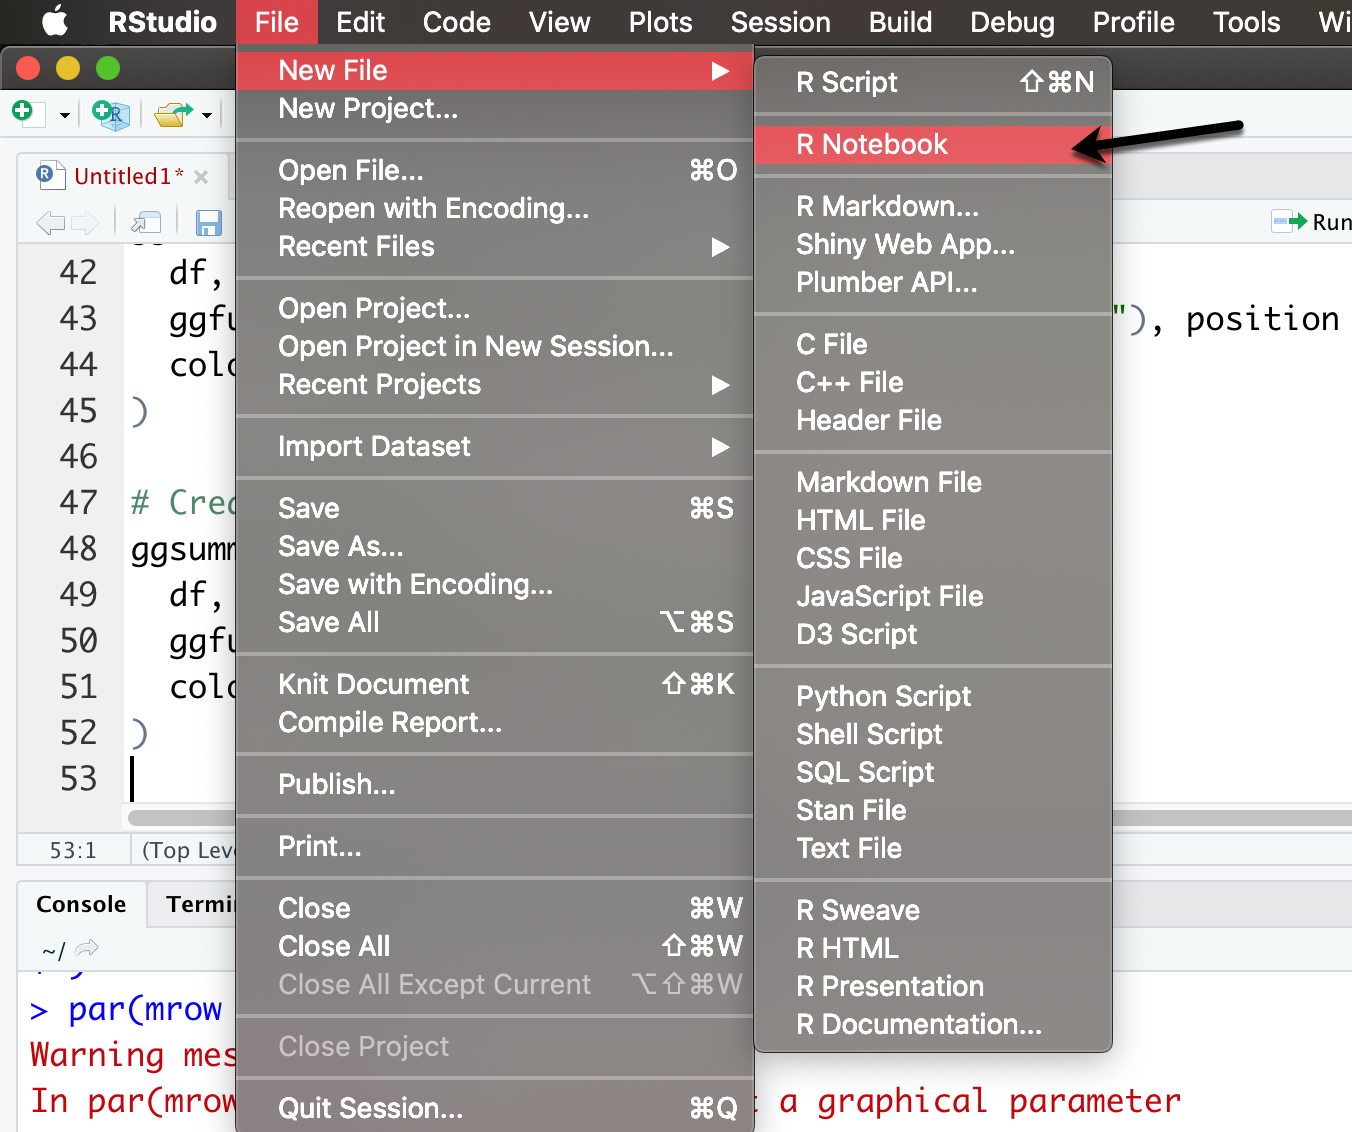Screen dimensions: 1352x1132
Task: Expand the open file recent dropdown
Action: point(207,115)
